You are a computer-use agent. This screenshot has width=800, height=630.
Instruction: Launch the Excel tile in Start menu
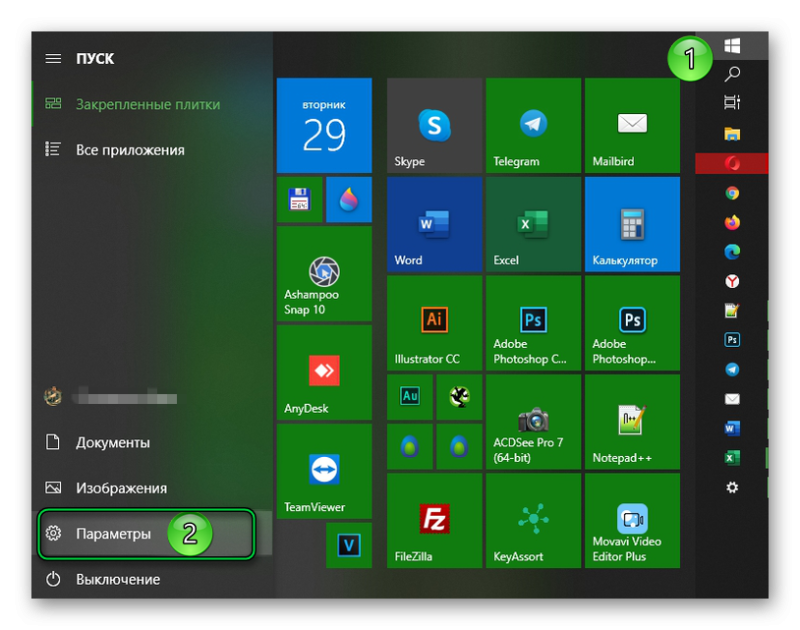click(534, 224)
